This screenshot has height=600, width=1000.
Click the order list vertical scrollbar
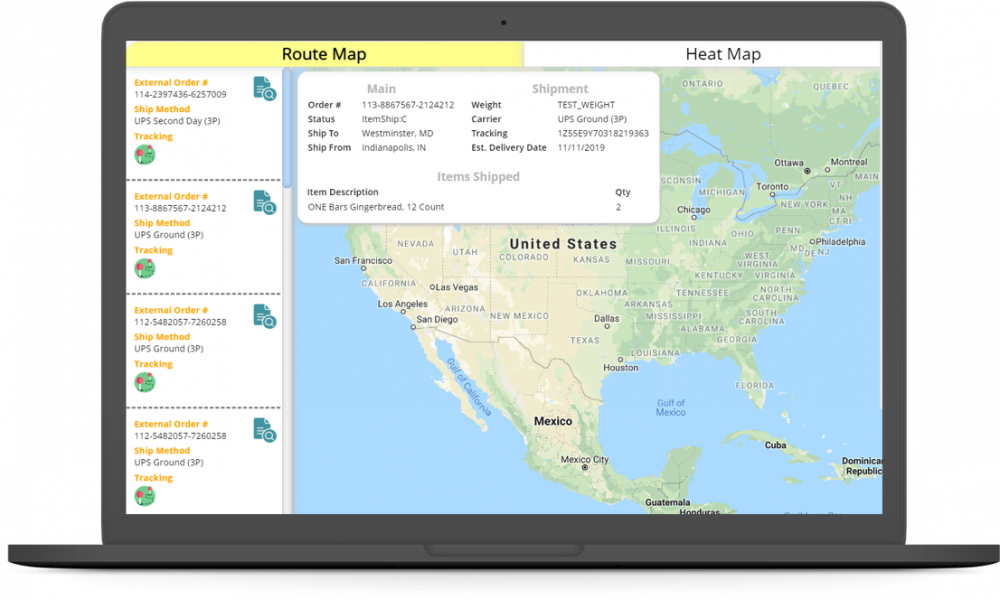tap(287, 130)
